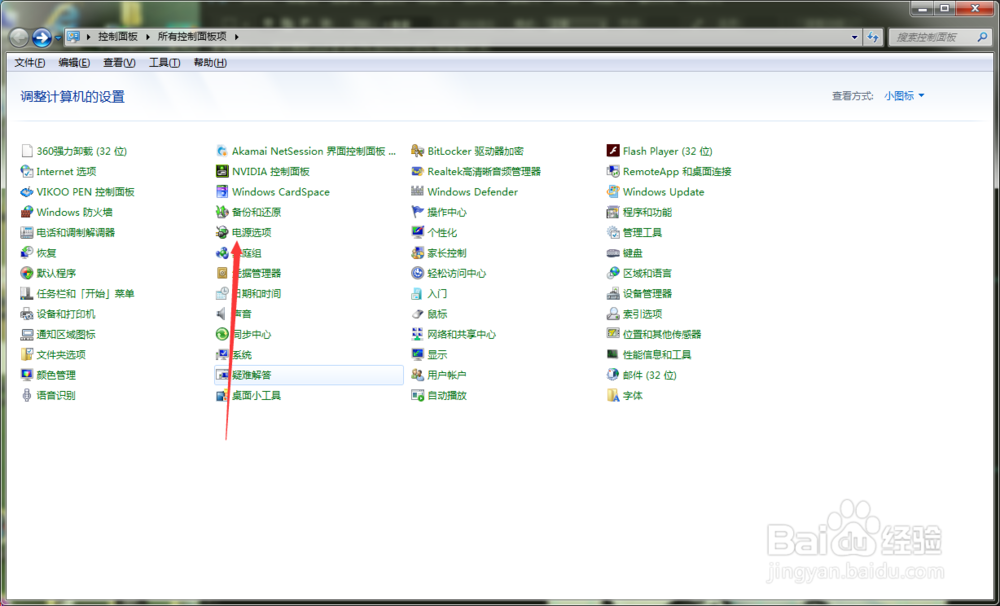
Task: Click the Forward navigation button
Action: [x=42, y=38]
